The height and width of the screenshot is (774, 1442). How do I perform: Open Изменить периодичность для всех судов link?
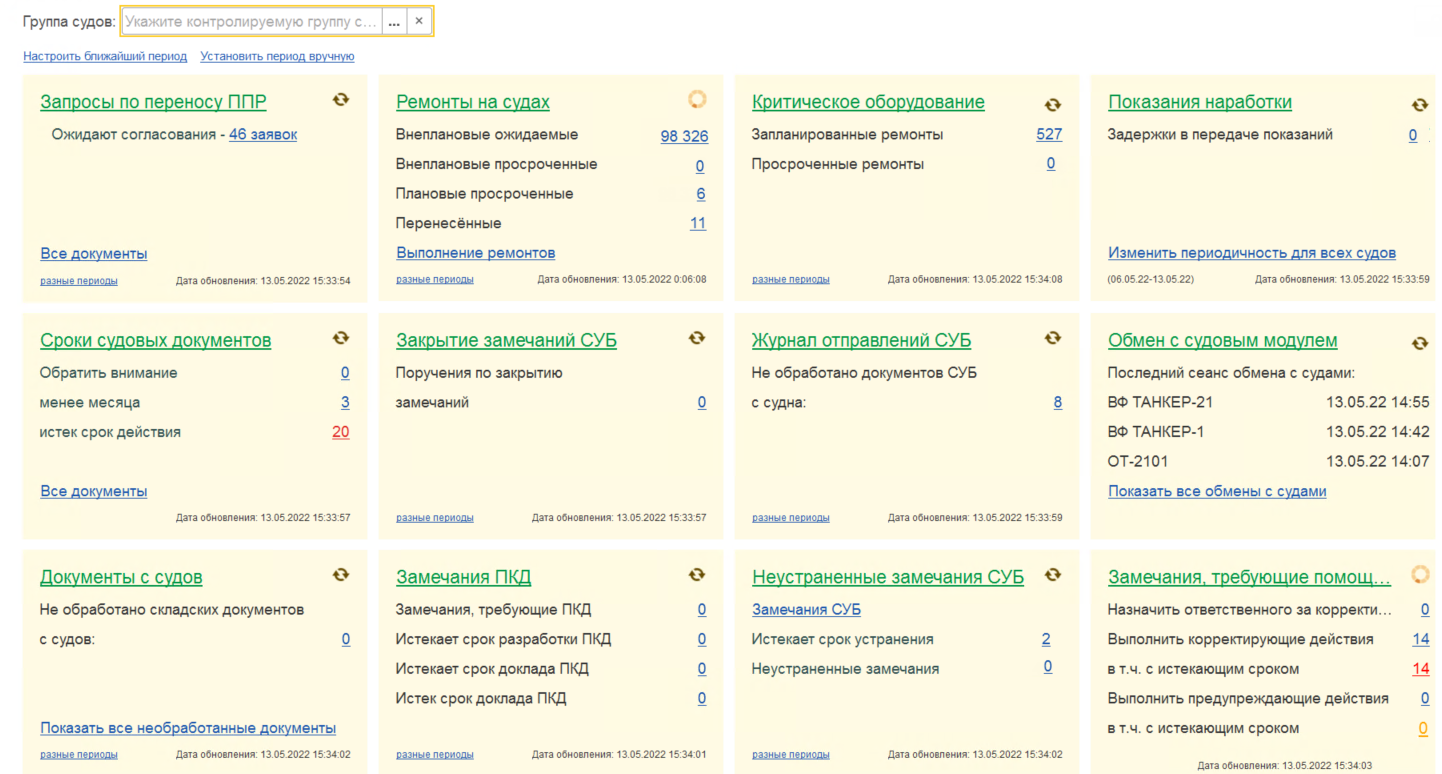[x=1252, y=253]
